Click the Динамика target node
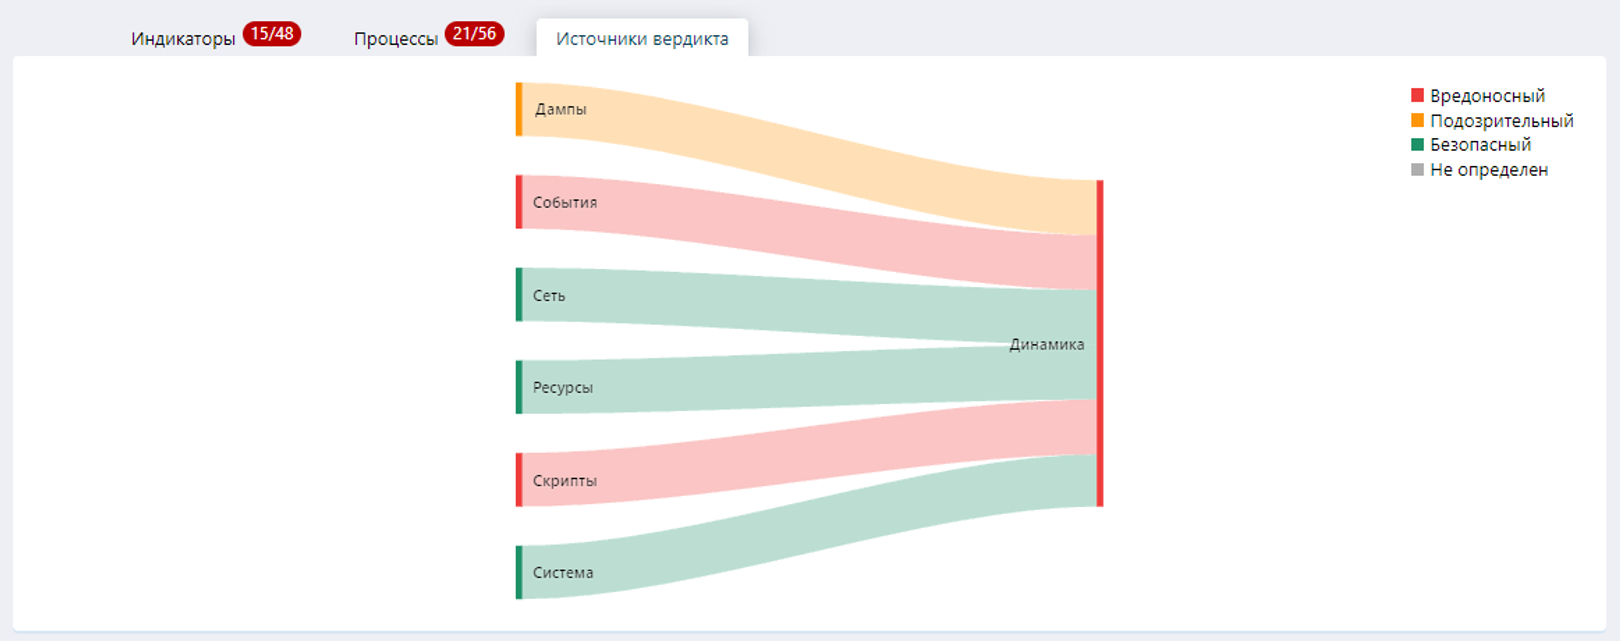1620x641 pixels. coord(1100,343)
